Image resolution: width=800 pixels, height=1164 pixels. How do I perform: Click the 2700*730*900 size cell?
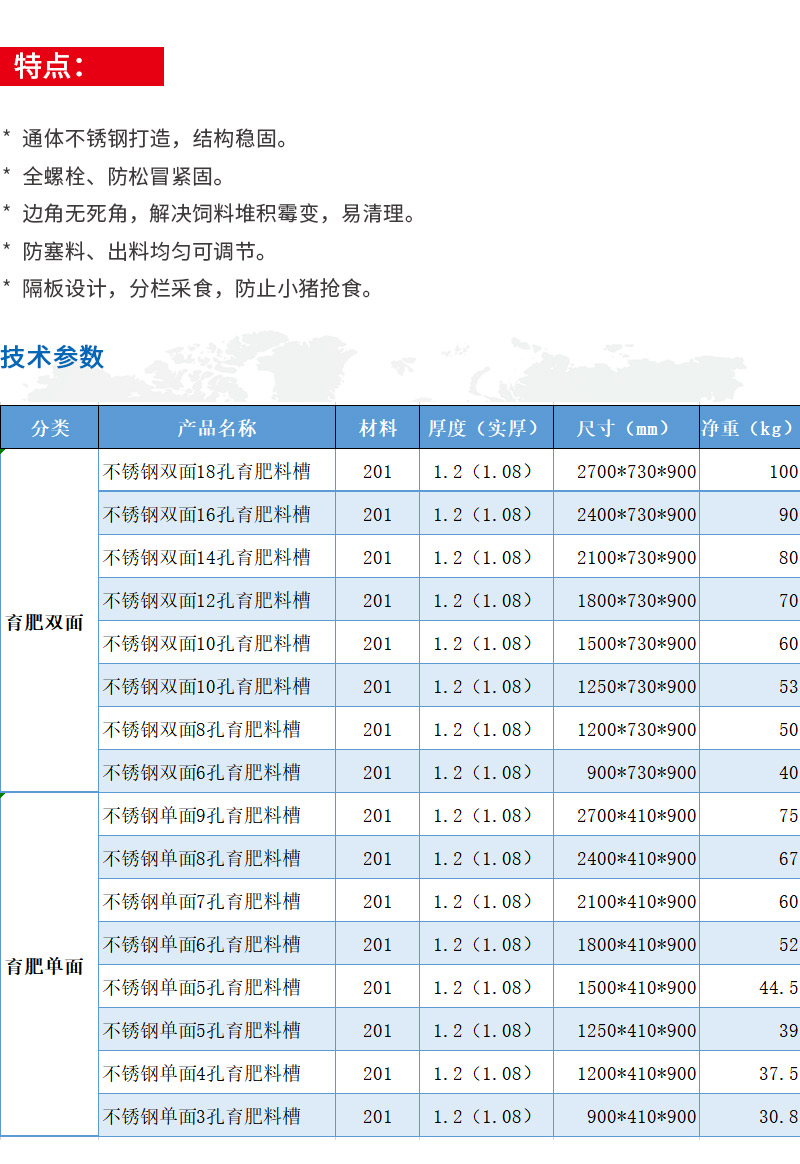pos(636,471)
